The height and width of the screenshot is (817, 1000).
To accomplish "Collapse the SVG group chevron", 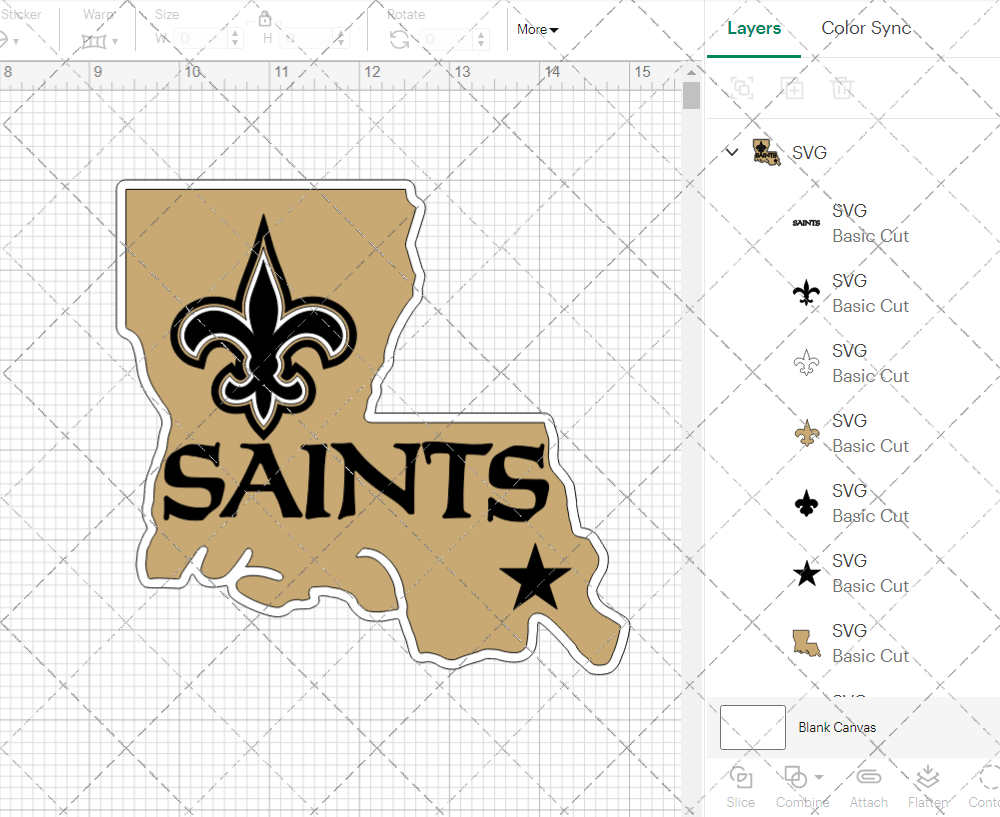I will tap(732, 152).
